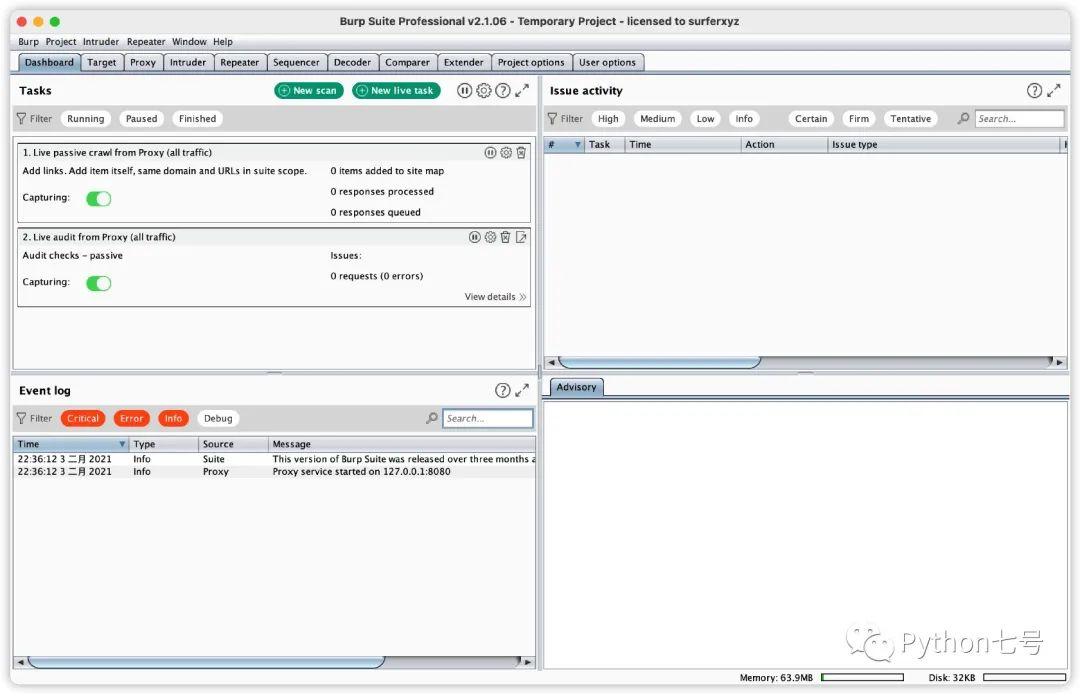The width and height of the screenshot is (1080, 694).
Task: Open settings of Live audit task
Action: pos(490,237)
